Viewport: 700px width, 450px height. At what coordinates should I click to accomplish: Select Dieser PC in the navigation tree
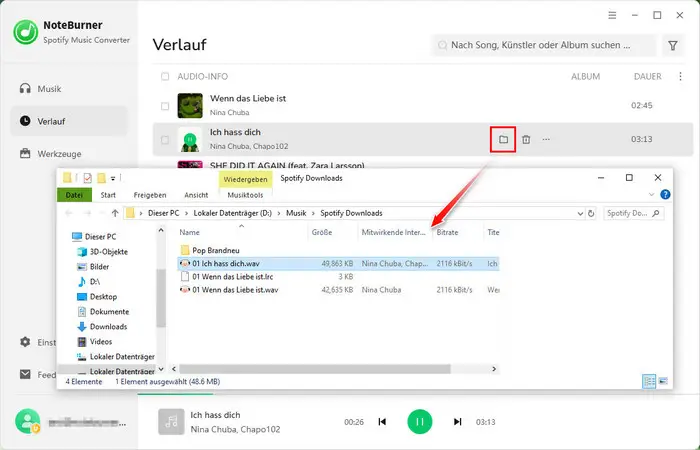pos(94,237)
